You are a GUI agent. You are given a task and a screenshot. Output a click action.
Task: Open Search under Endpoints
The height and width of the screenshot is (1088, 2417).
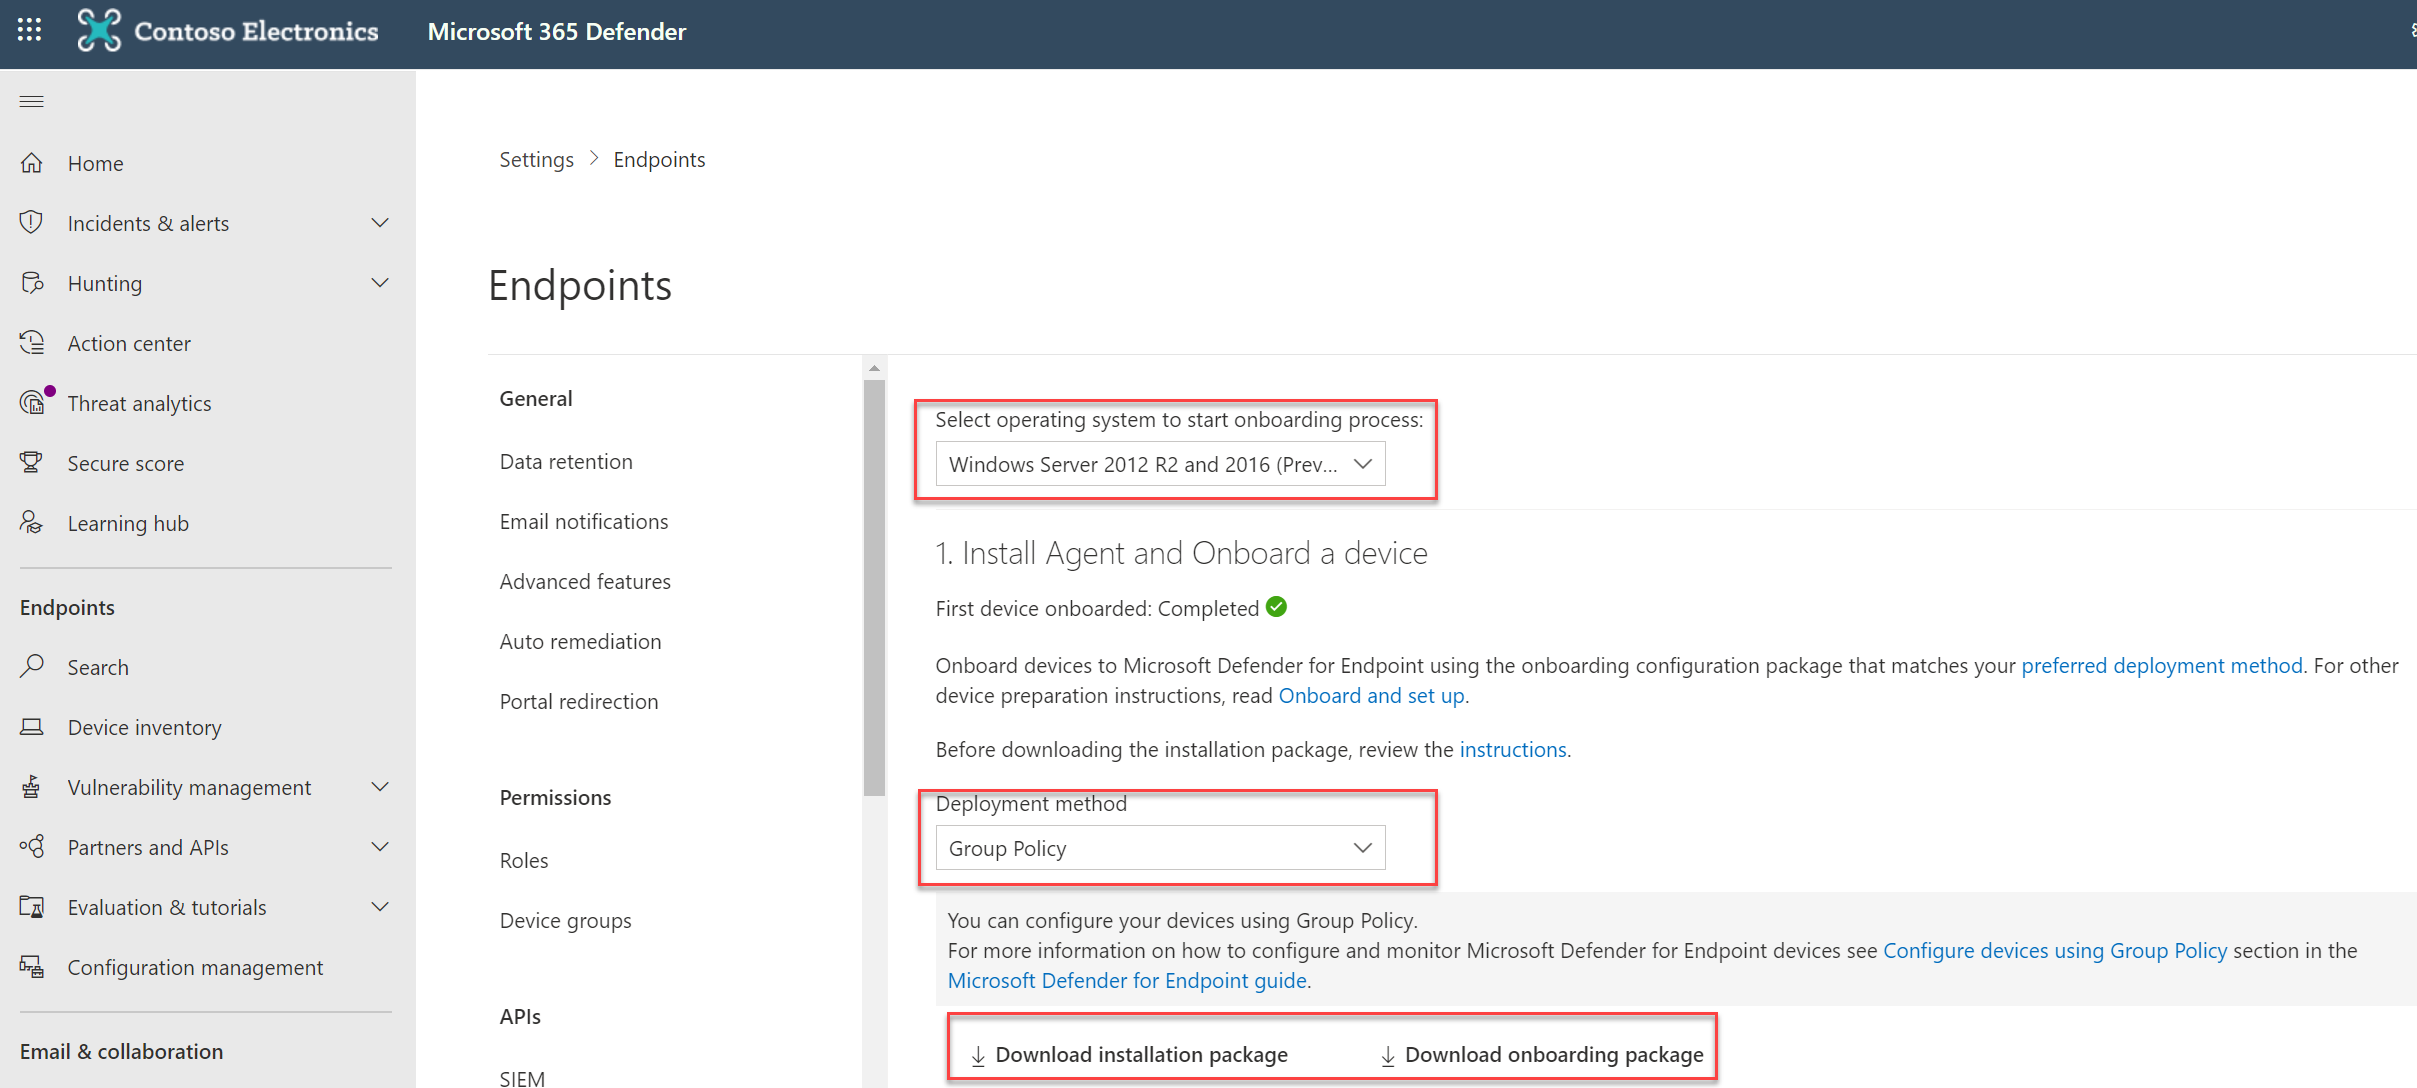98,667
